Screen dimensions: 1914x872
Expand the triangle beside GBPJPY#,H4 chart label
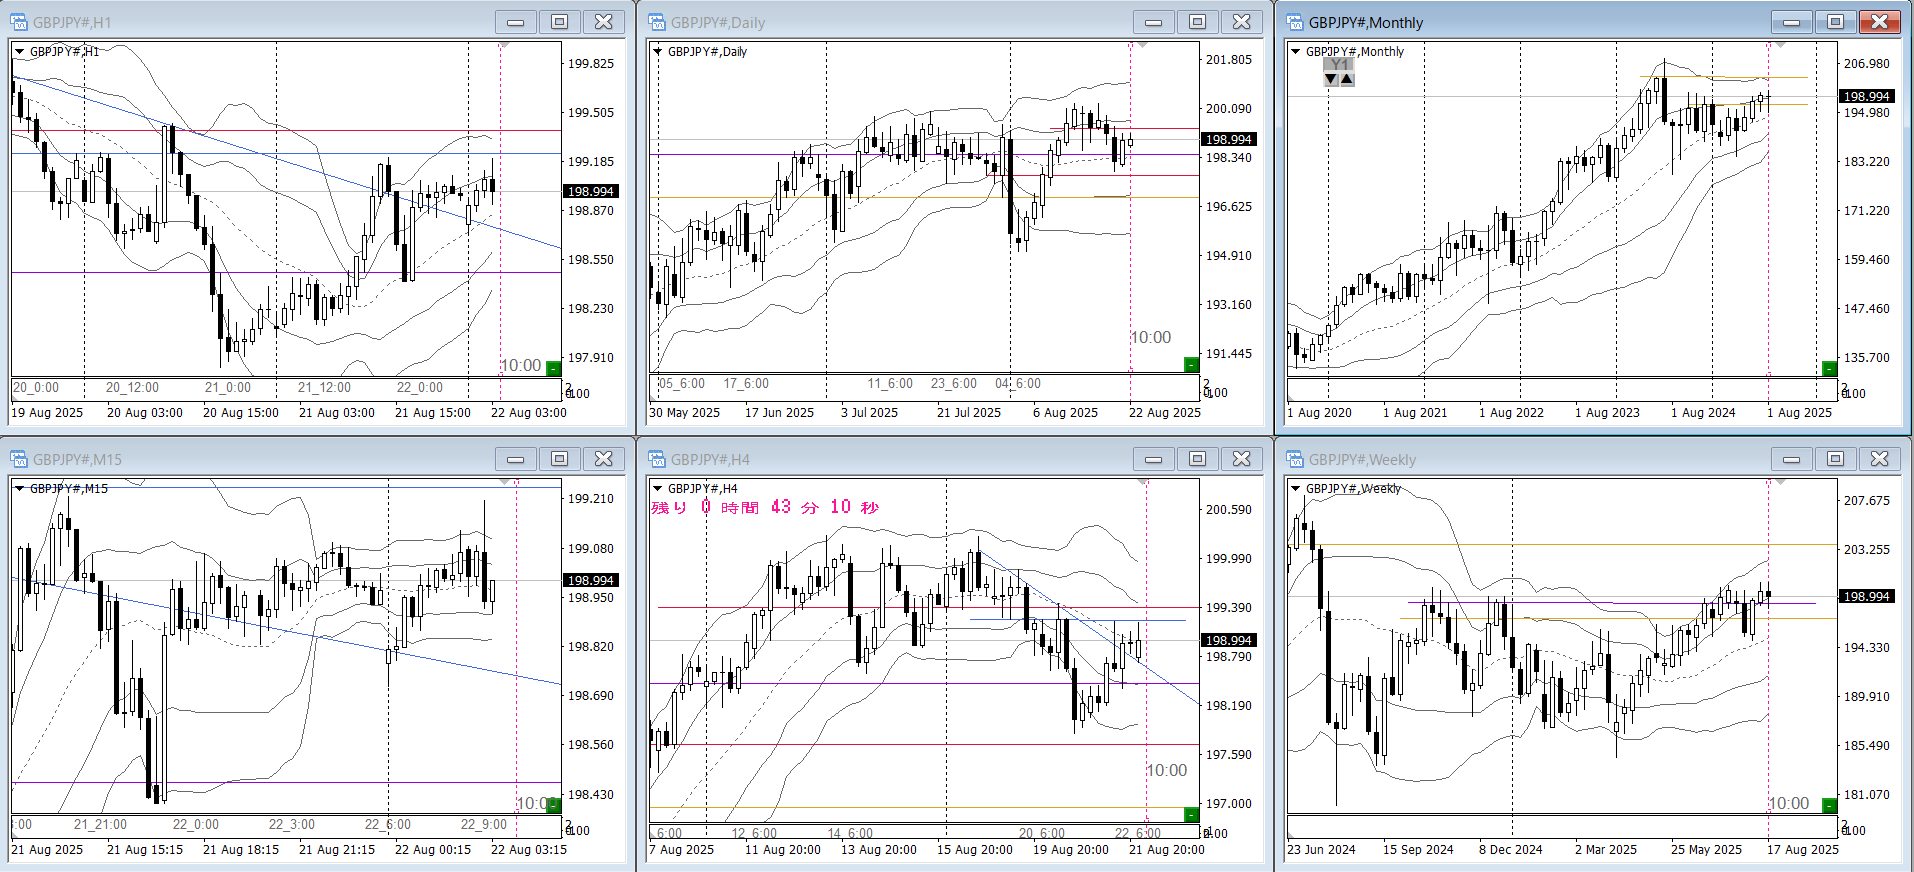657,489
